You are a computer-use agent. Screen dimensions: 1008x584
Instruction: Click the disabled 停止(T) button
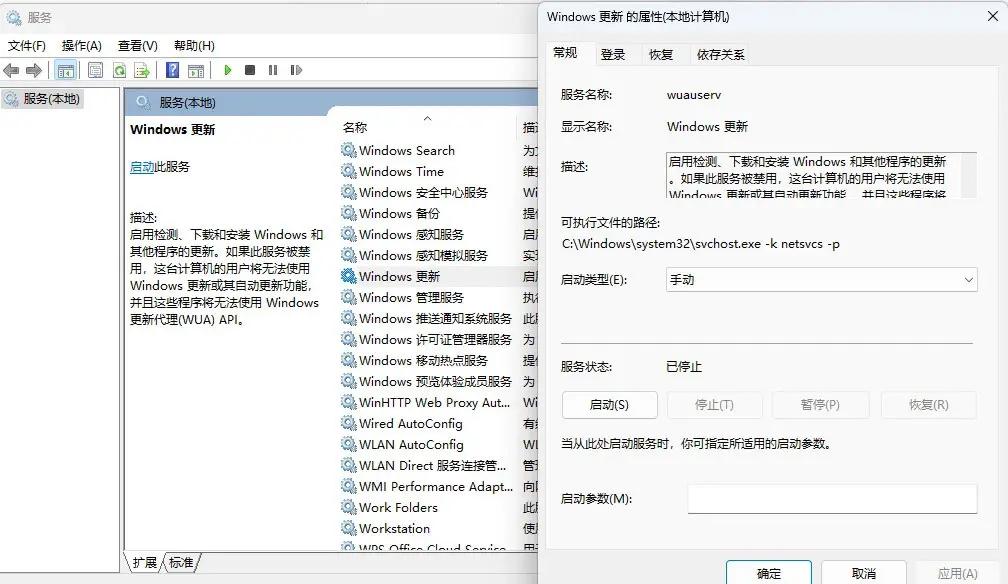pyautogui.click(x=714, y=405)
